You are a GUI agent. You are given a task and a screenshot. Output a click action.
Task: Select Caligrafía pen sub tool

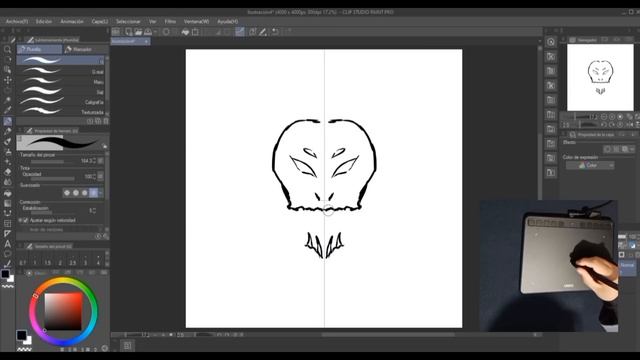pos(60,102)
